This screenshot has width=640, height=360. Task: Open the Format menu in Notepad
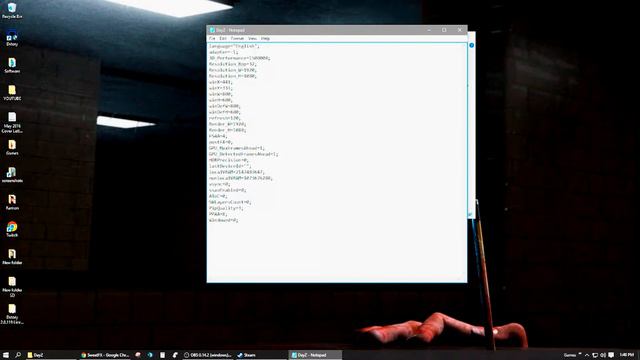click(237, 38)
